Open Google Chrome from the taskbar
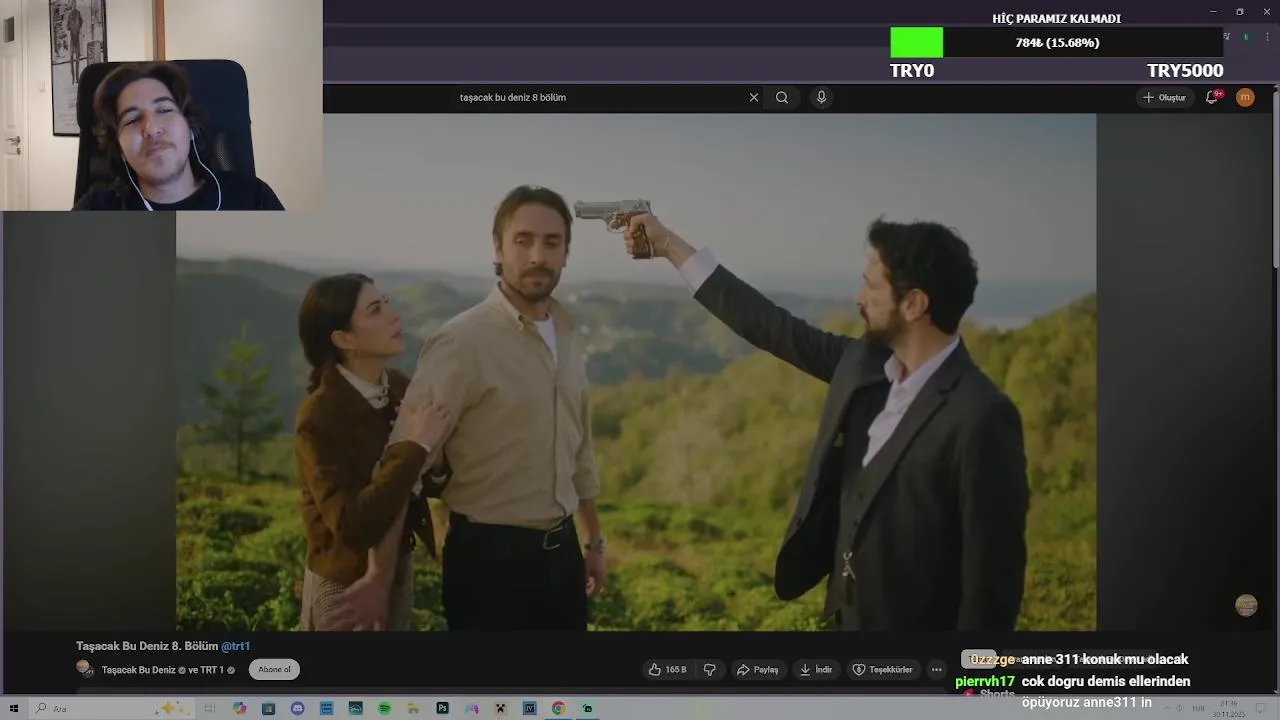This screenshot has height=720, width=1280. pyautogui.click(x=558, y=708)
